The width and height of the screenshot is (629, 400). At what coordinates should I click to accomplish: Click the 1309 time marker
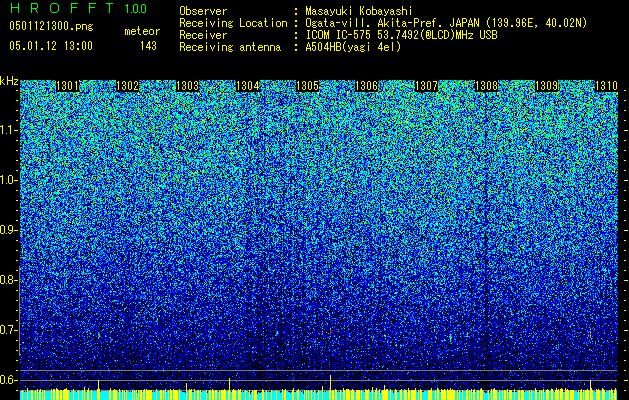click(x=547, y=86)
